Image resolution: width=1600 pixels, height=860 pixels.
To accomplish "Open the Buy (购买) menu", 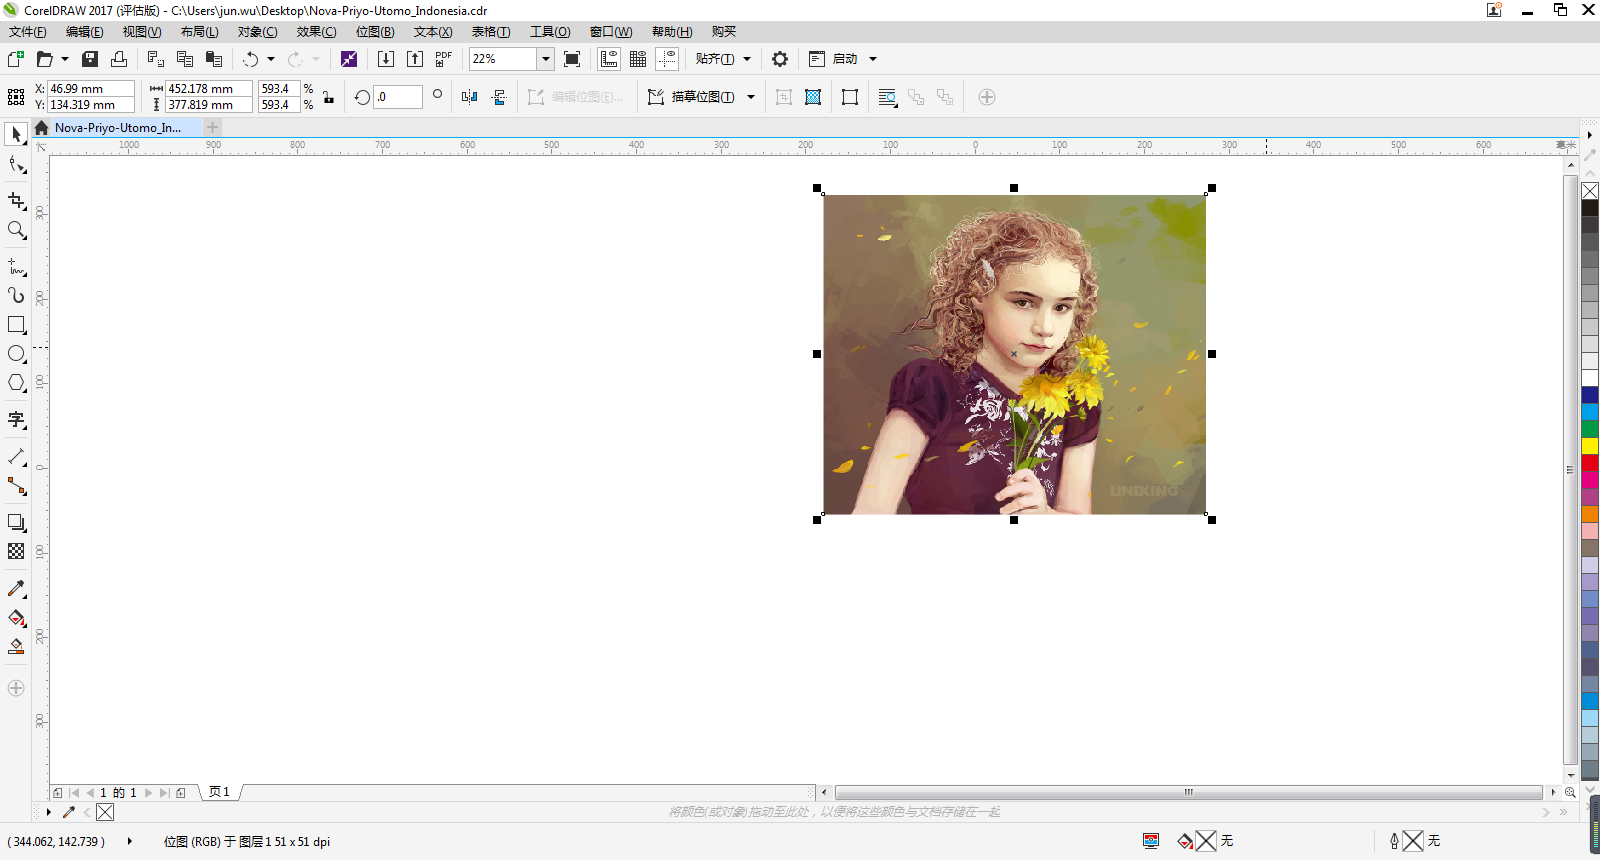I will 724,32.
